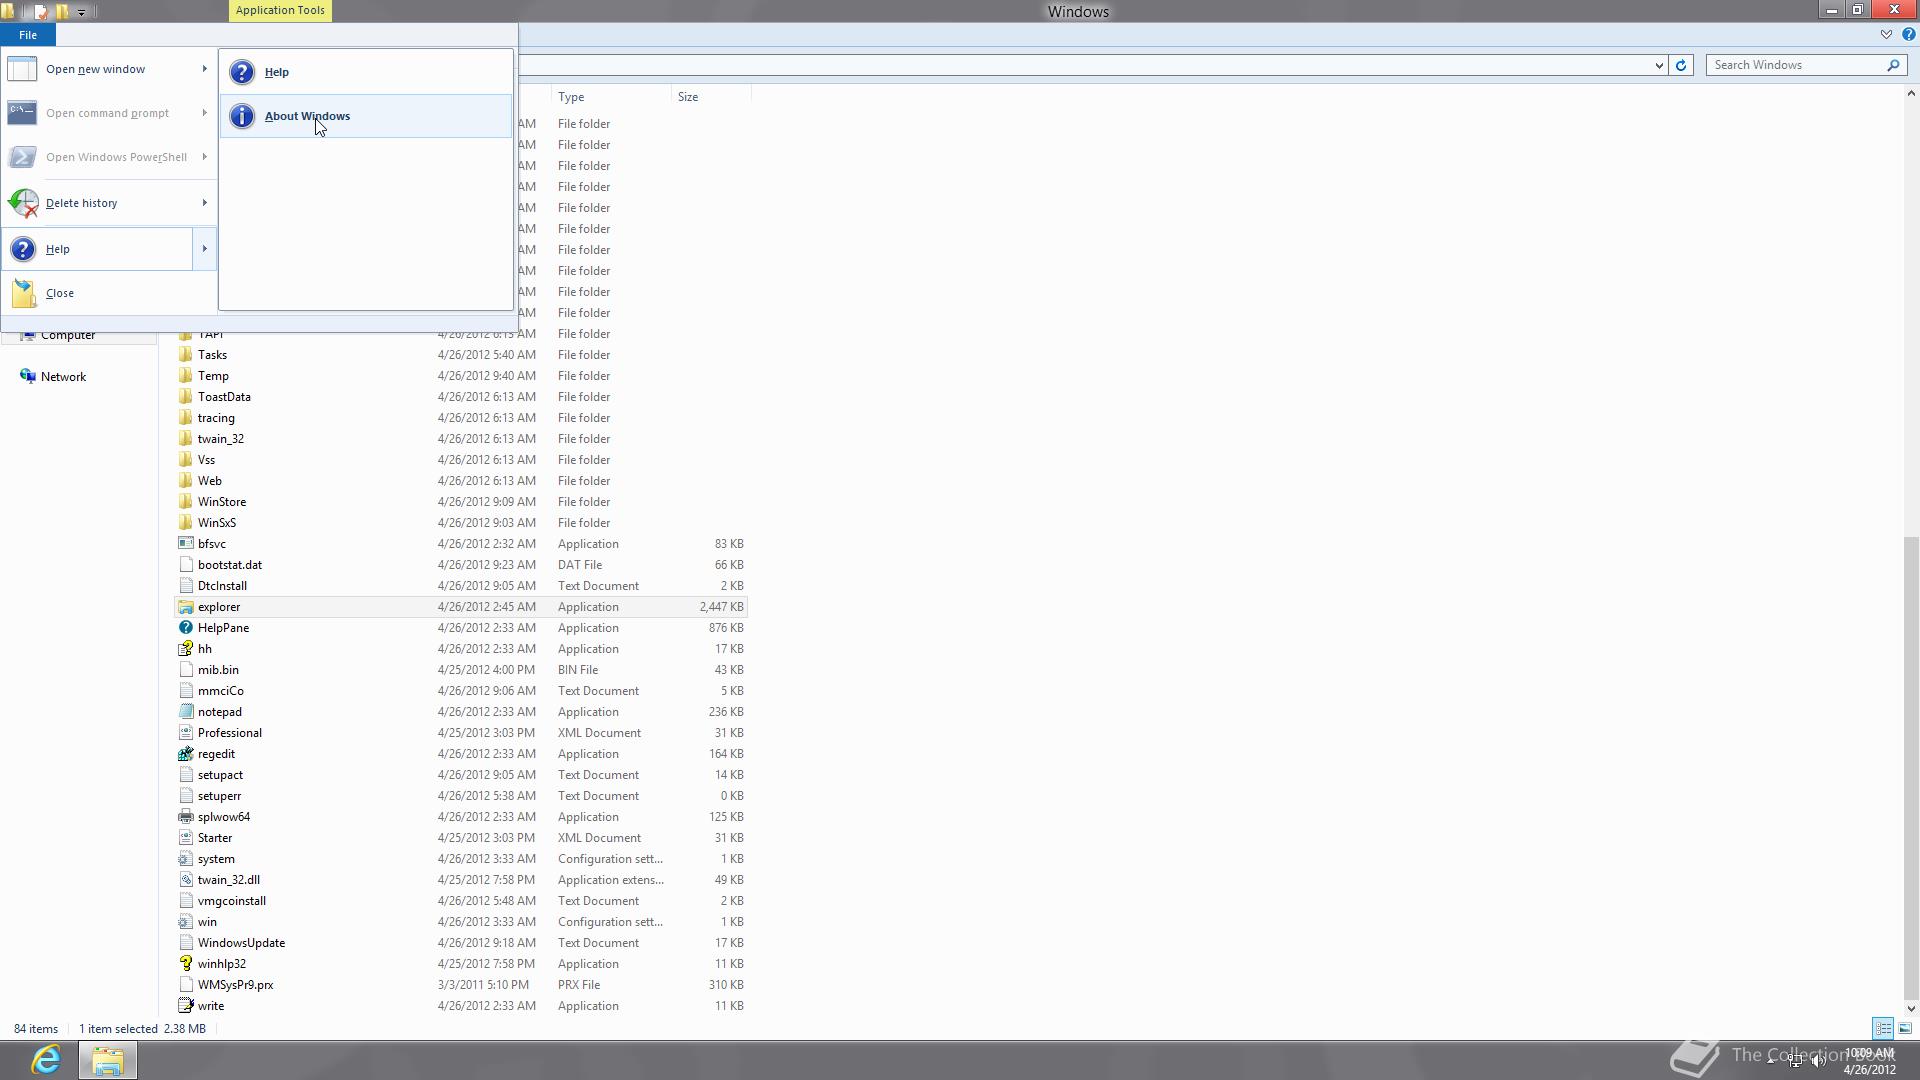Click About Windows in the Help submenu
The image size is (1920, 1080).
[x=366, y=116]
